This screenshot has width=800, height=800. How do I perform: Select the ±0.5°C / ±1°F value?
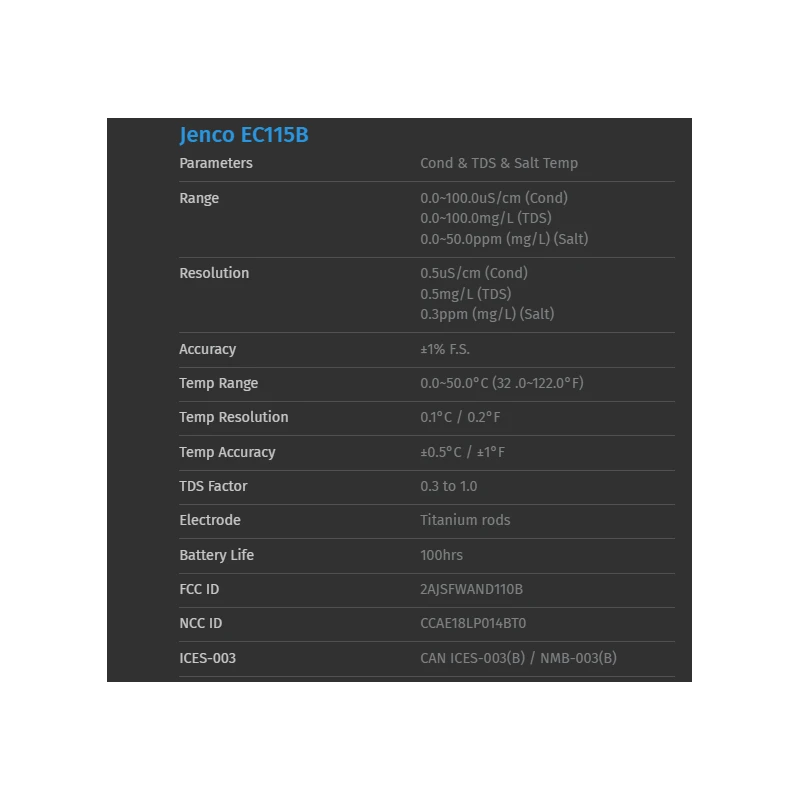click(463, 452)
